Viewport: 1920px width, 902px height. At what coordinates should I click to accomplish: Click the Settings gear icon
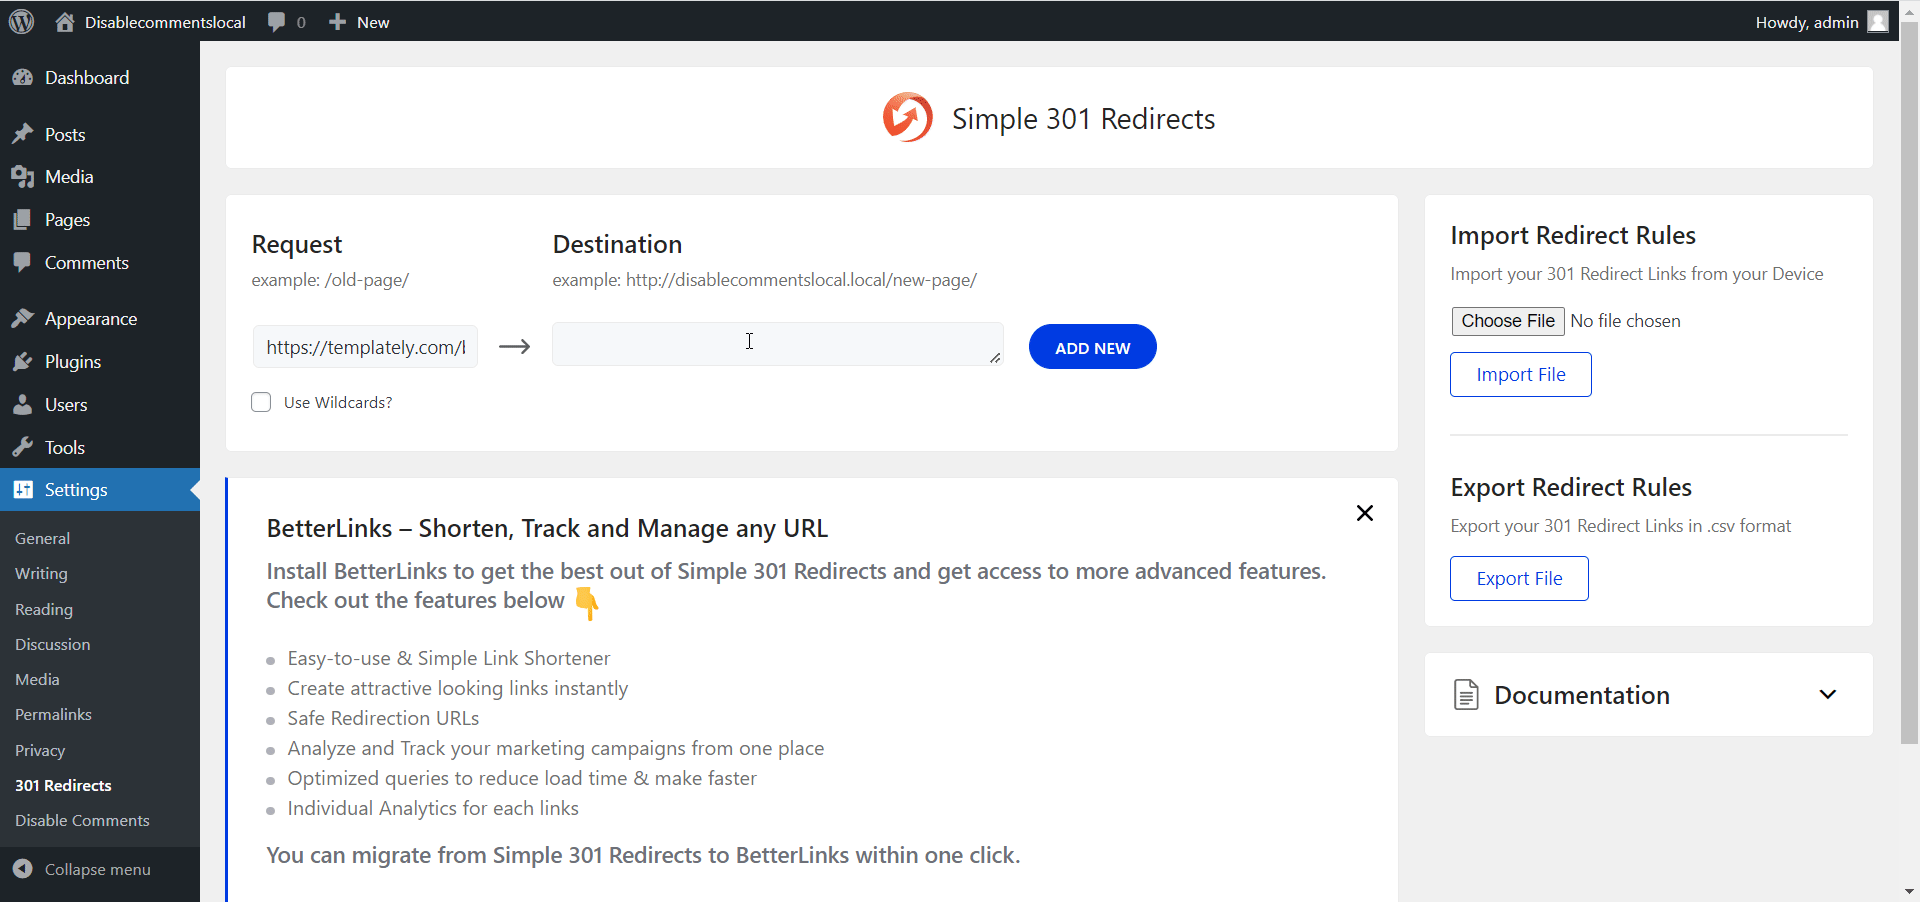click(x=23, y=489)
